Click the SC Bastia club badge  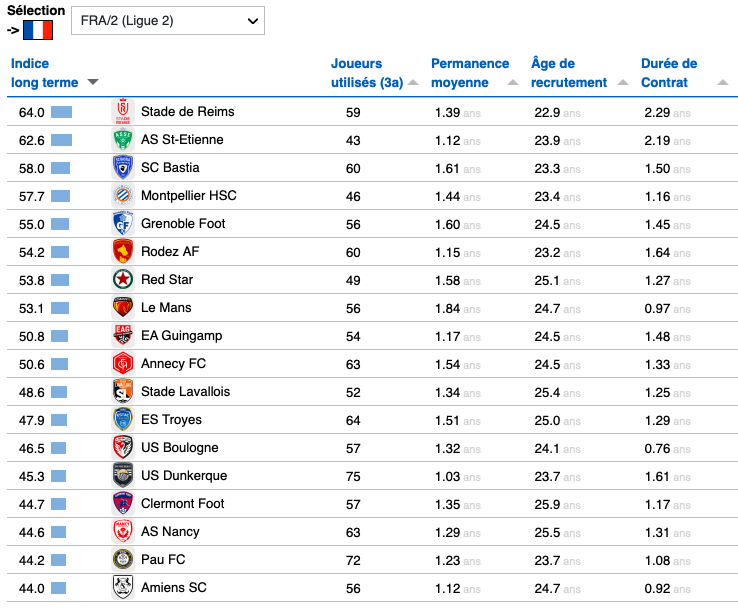click(x=123, y=168)
